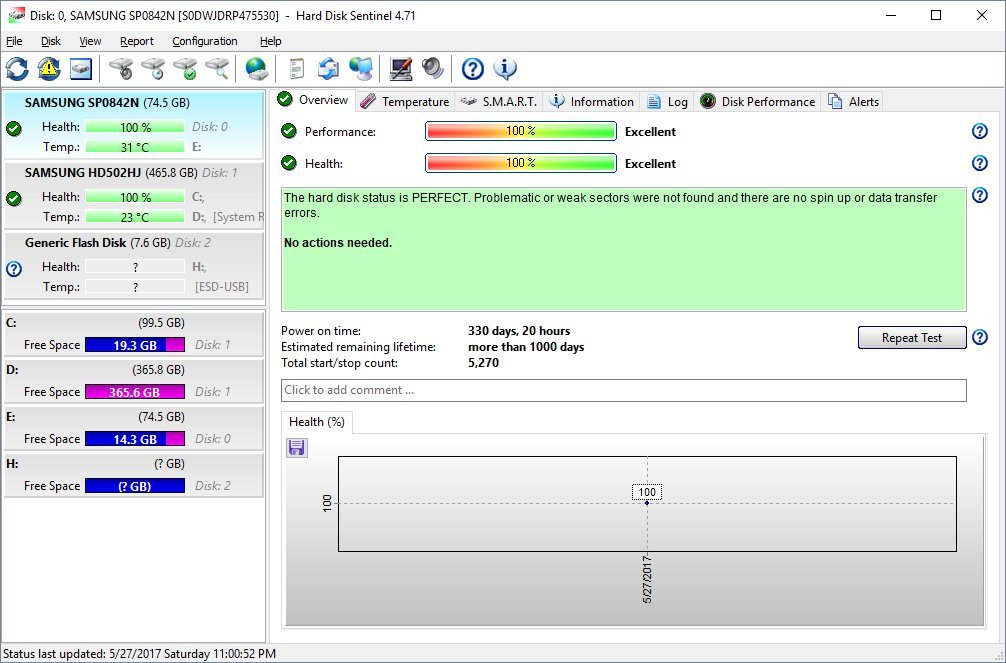Click the network computer with globe icon
The image size is (1006, 663).
click(361, 69)
